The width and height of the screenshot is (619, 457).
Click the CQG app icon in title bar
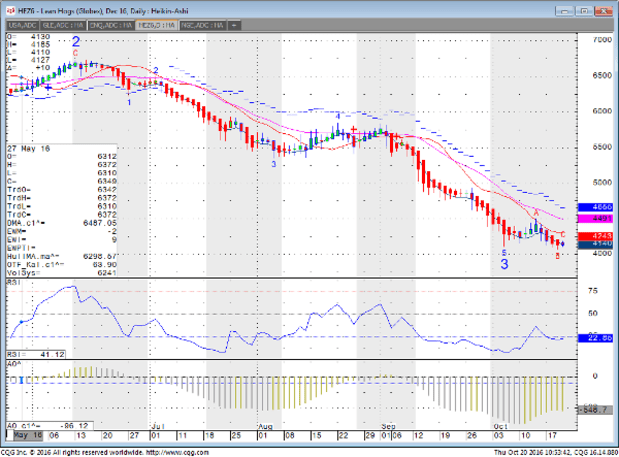[x=7, y=6]
